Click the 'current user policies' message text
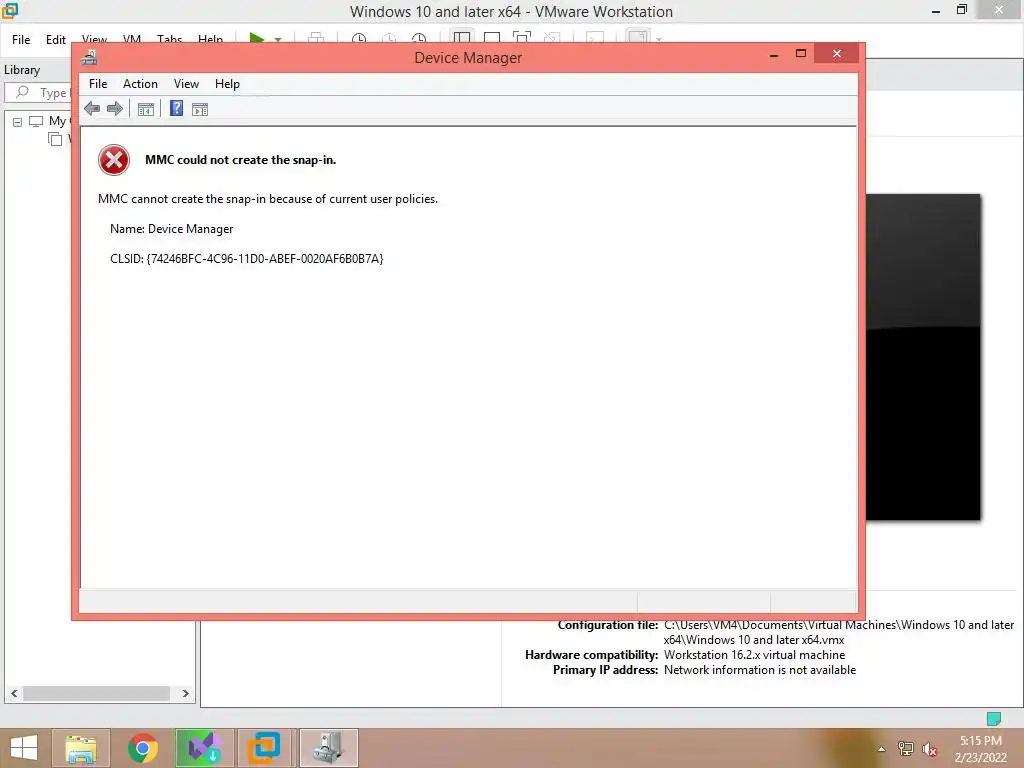The height and width of the screenshot is (768, 1024). coord(268,199)
